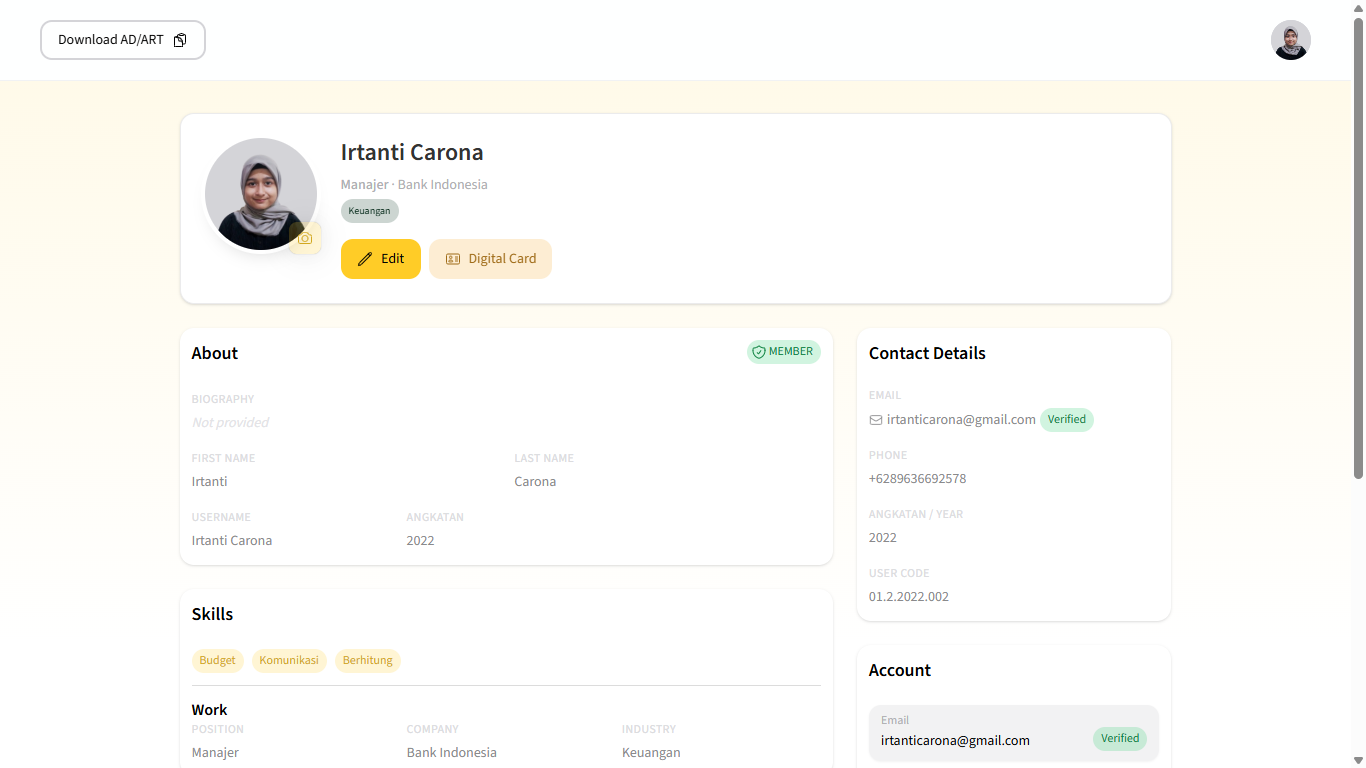This screenshot has width=1366, height=768.
Task: Click the Verified badge in Account section
Action: 1119,739
